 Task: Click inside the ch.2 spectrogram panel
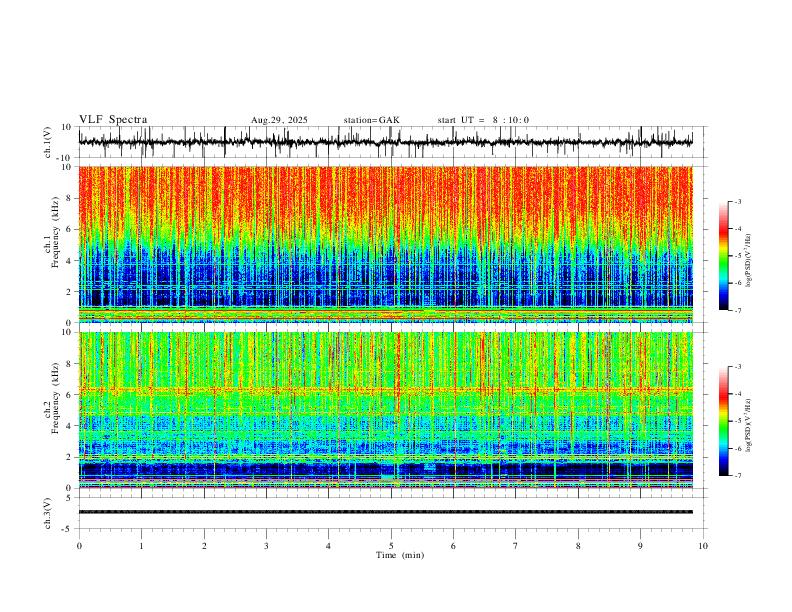(x=385, y=410)
